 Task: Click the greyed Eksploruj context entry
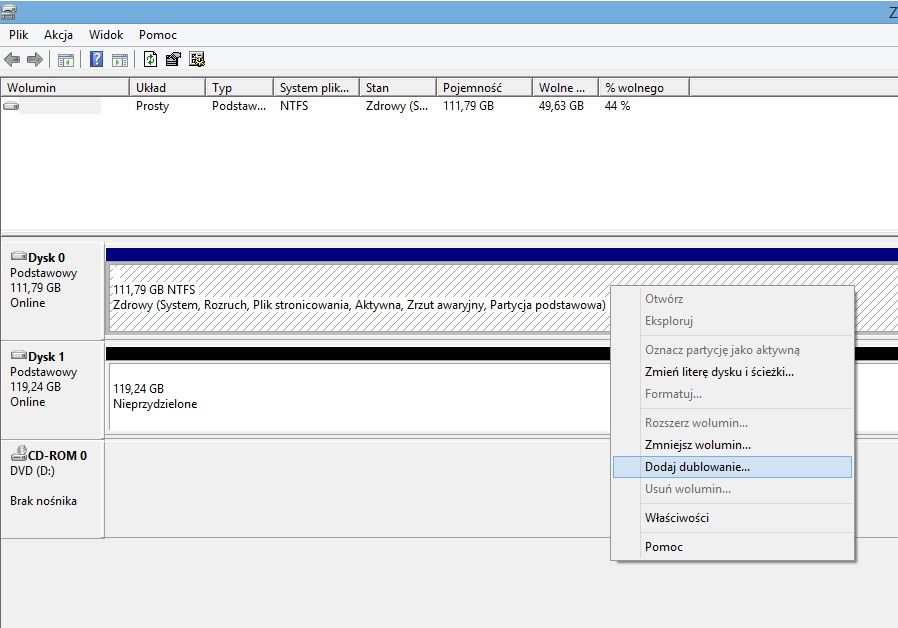click(732, 321)
